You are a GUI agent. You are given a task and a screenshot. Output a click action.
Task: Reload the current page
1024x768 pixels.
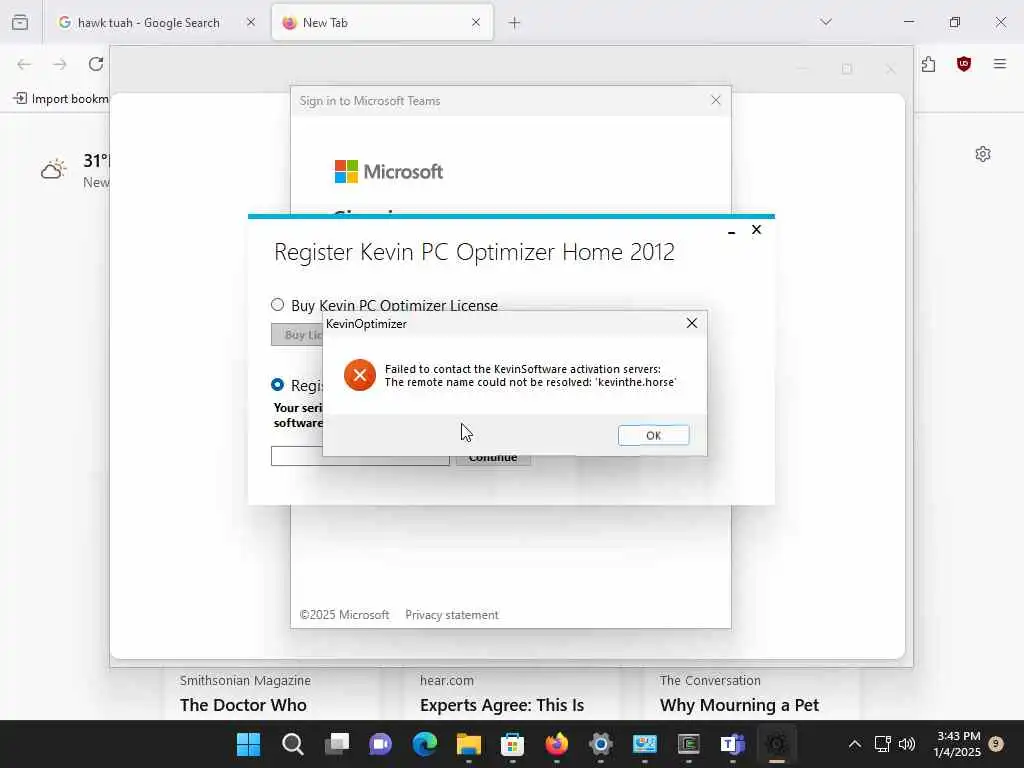(x=96, y=64)
